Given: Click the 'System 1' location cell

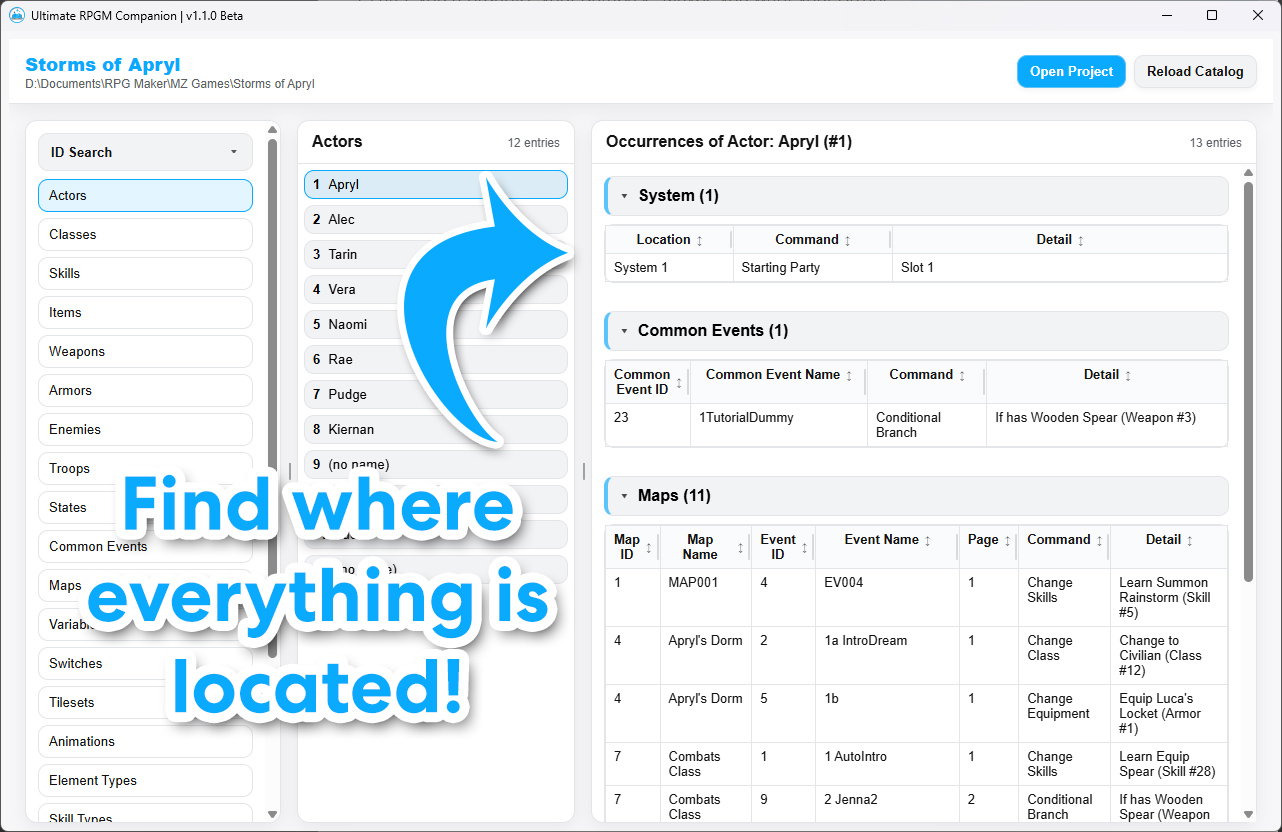Looking at the screenshot, I should (670, 268).
